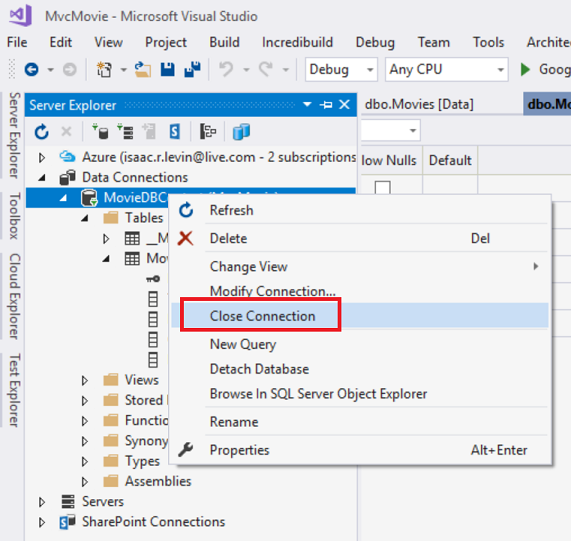Open the File menu
The image size is (571, 541).
click(x=17, y=42)
